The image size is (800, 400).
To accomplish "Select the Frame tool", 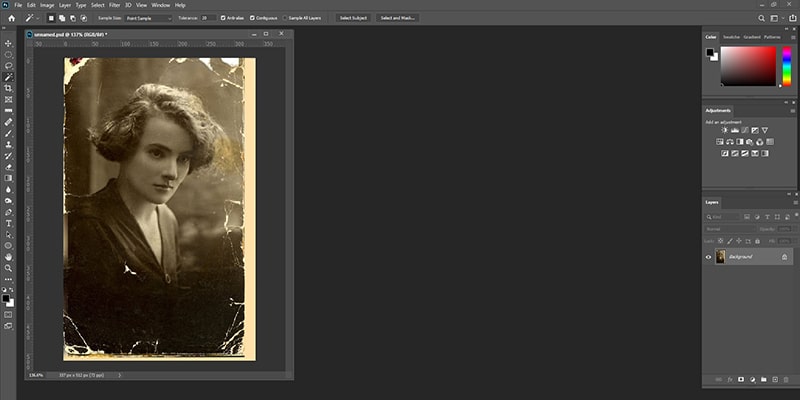I will click(8, 99).
